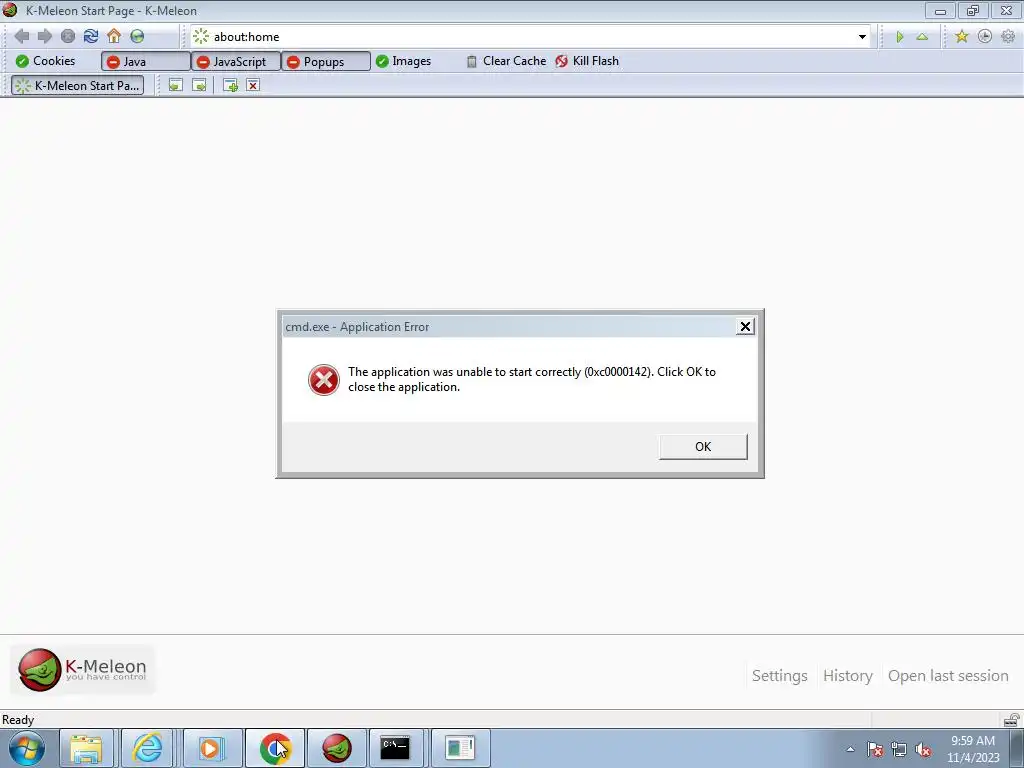Open the Home page icon

coord(114,36)
